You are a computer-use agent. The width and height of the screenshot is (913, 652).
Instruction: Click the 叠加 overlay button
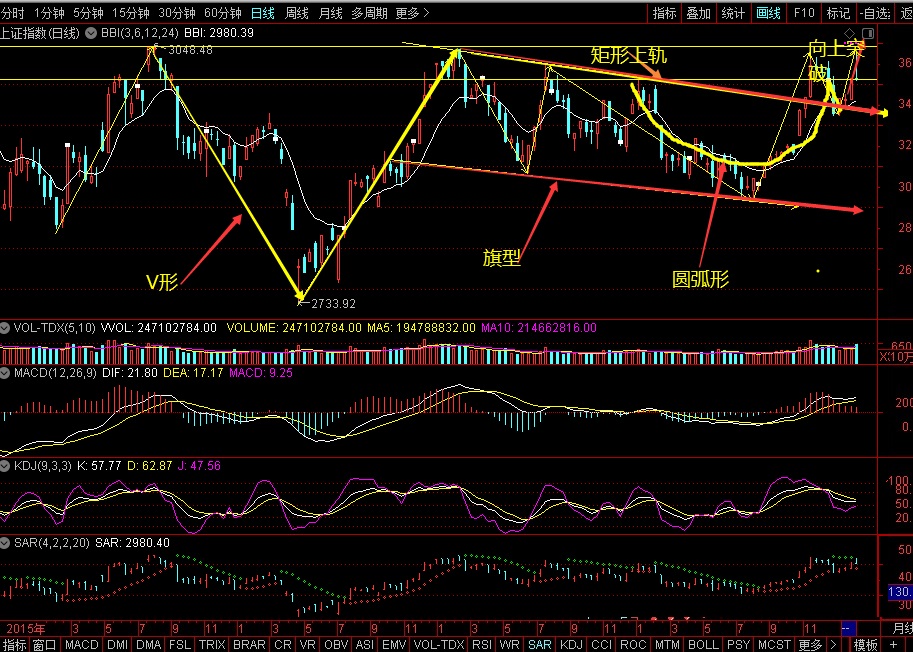[699, 13]
